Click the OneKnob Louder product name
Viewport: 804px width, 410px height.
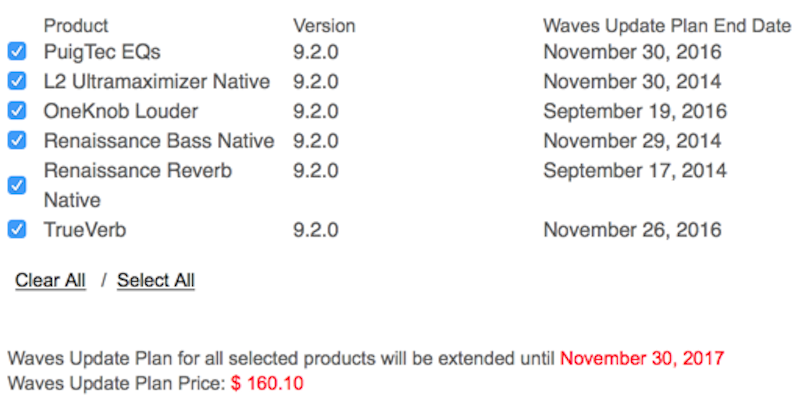[121, 111]
